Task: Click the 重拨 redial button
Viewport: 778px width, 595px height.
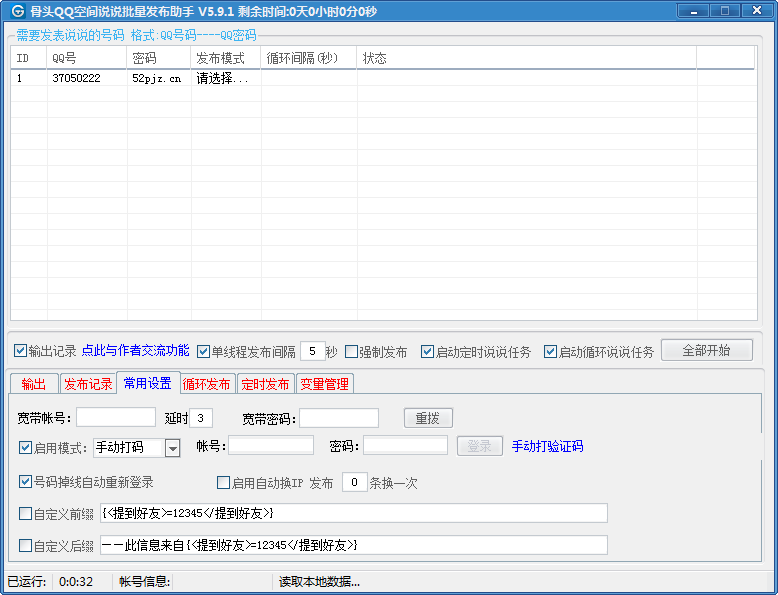Action: [x=428, y=418]
